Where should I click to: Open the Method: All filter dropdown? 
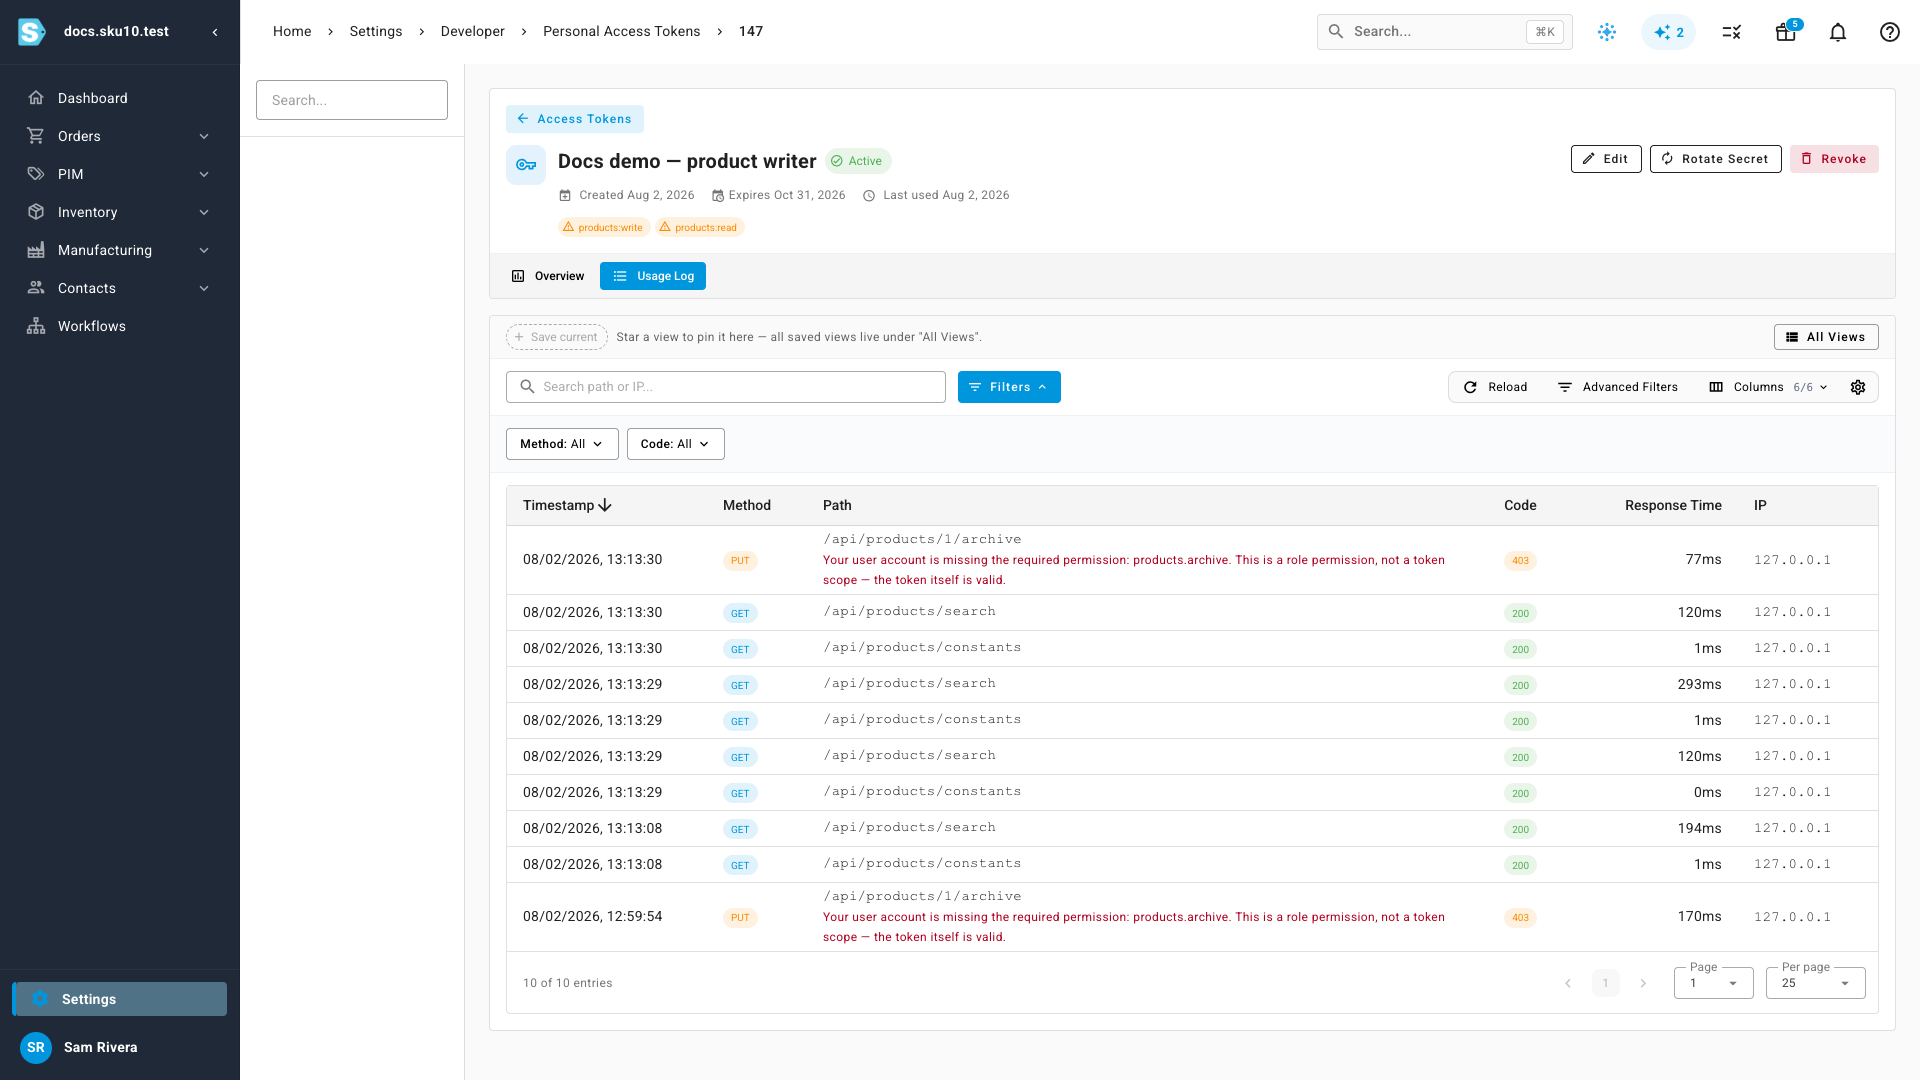tap(562, 444)
